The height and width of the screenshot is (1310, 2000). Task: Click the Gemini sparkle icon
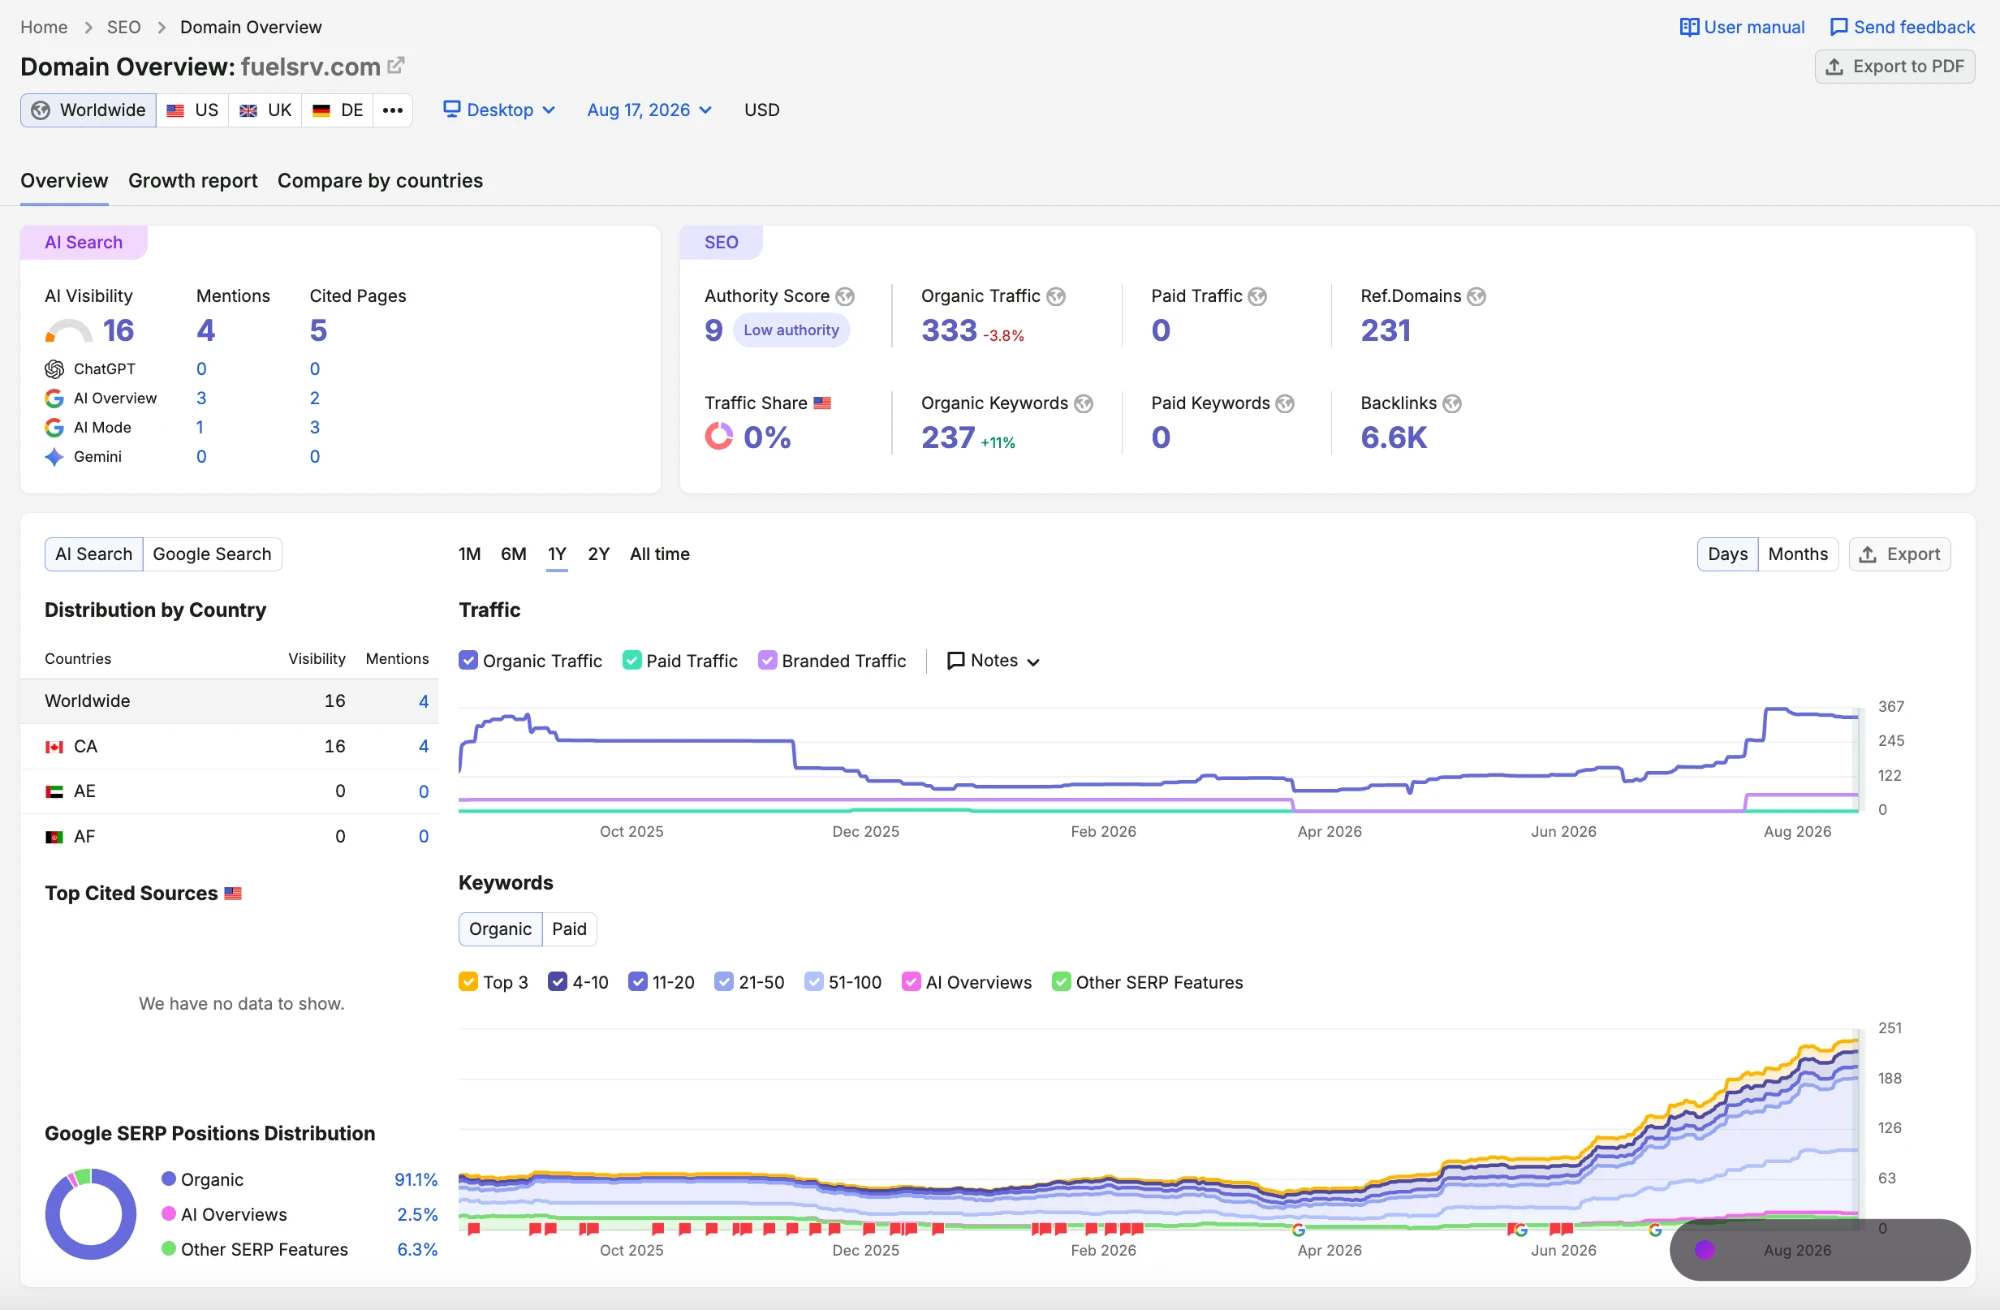click(x=55, y=457)
